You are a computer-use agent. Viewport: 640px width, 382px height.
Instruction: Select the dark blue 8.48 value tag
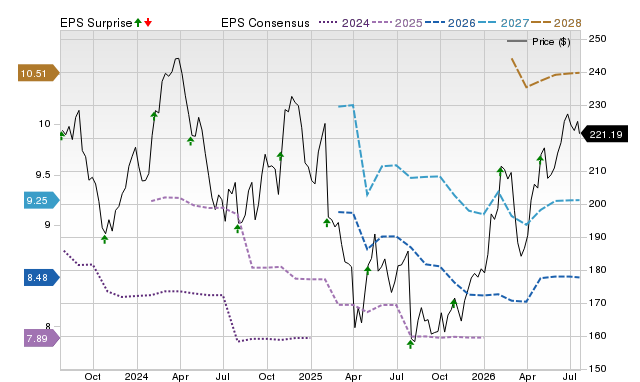coord(42,278)
